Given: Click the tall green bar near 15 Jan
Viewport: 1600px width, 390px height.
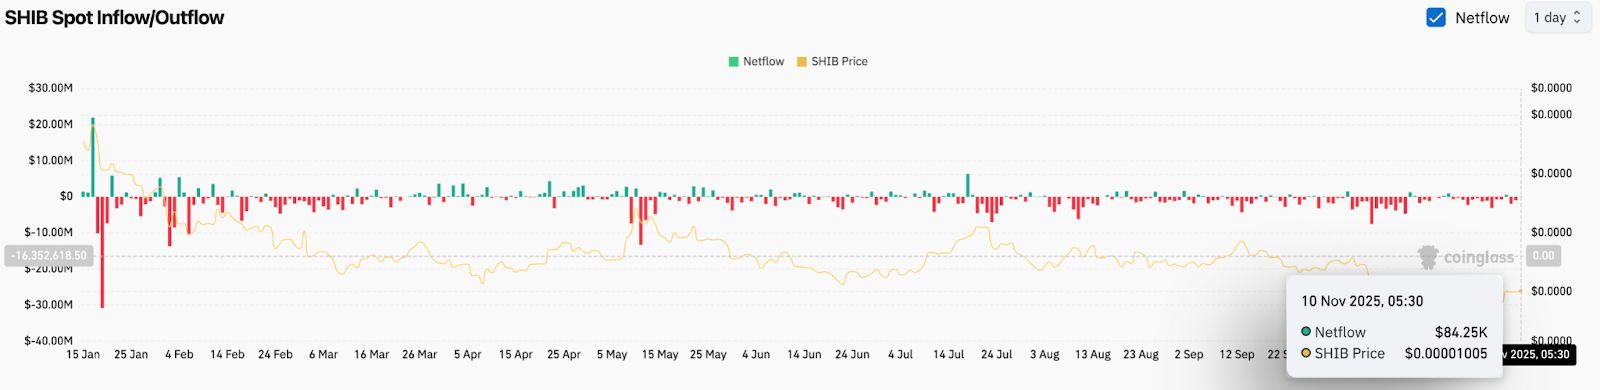Looking at the screenshot, I should pyautogui.click(x=93, y=157).
